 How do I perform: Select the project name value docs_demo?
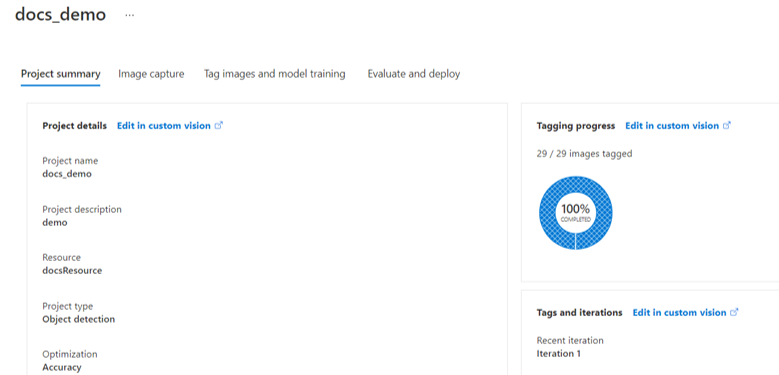[x=67, y=174]
